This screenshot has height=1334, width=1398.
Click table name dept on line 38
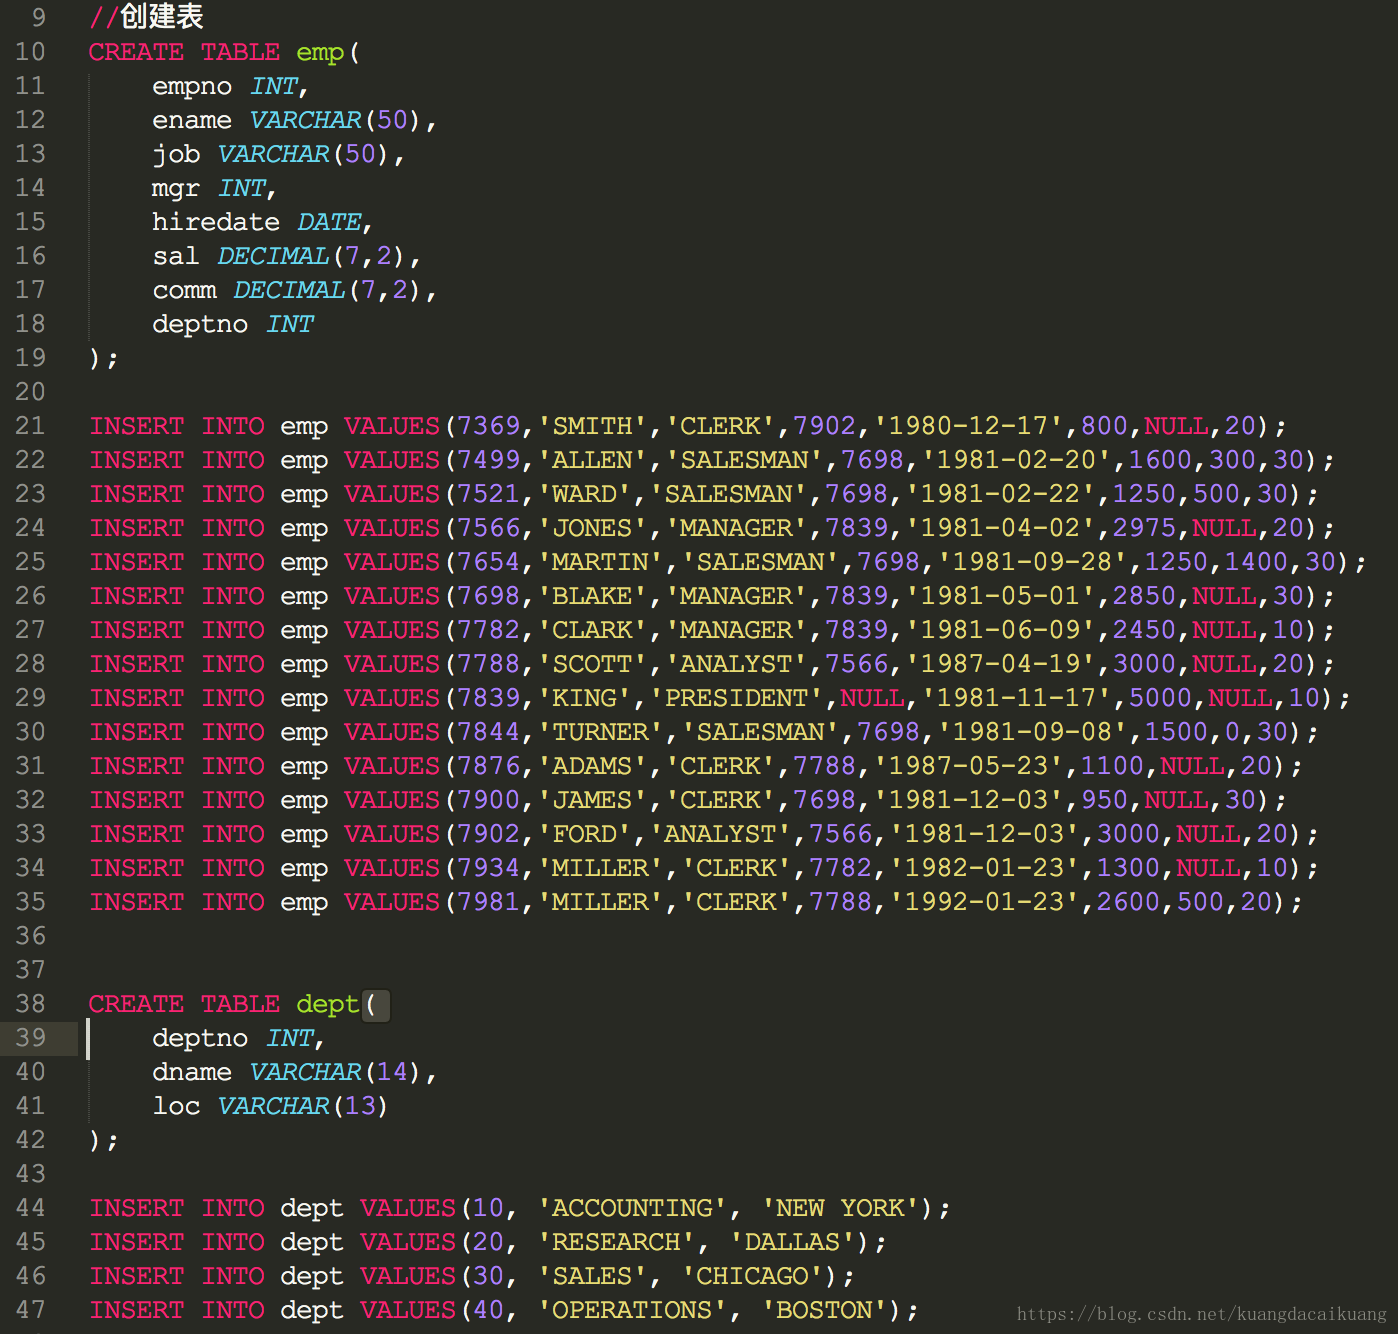[x=328, y=1005]
